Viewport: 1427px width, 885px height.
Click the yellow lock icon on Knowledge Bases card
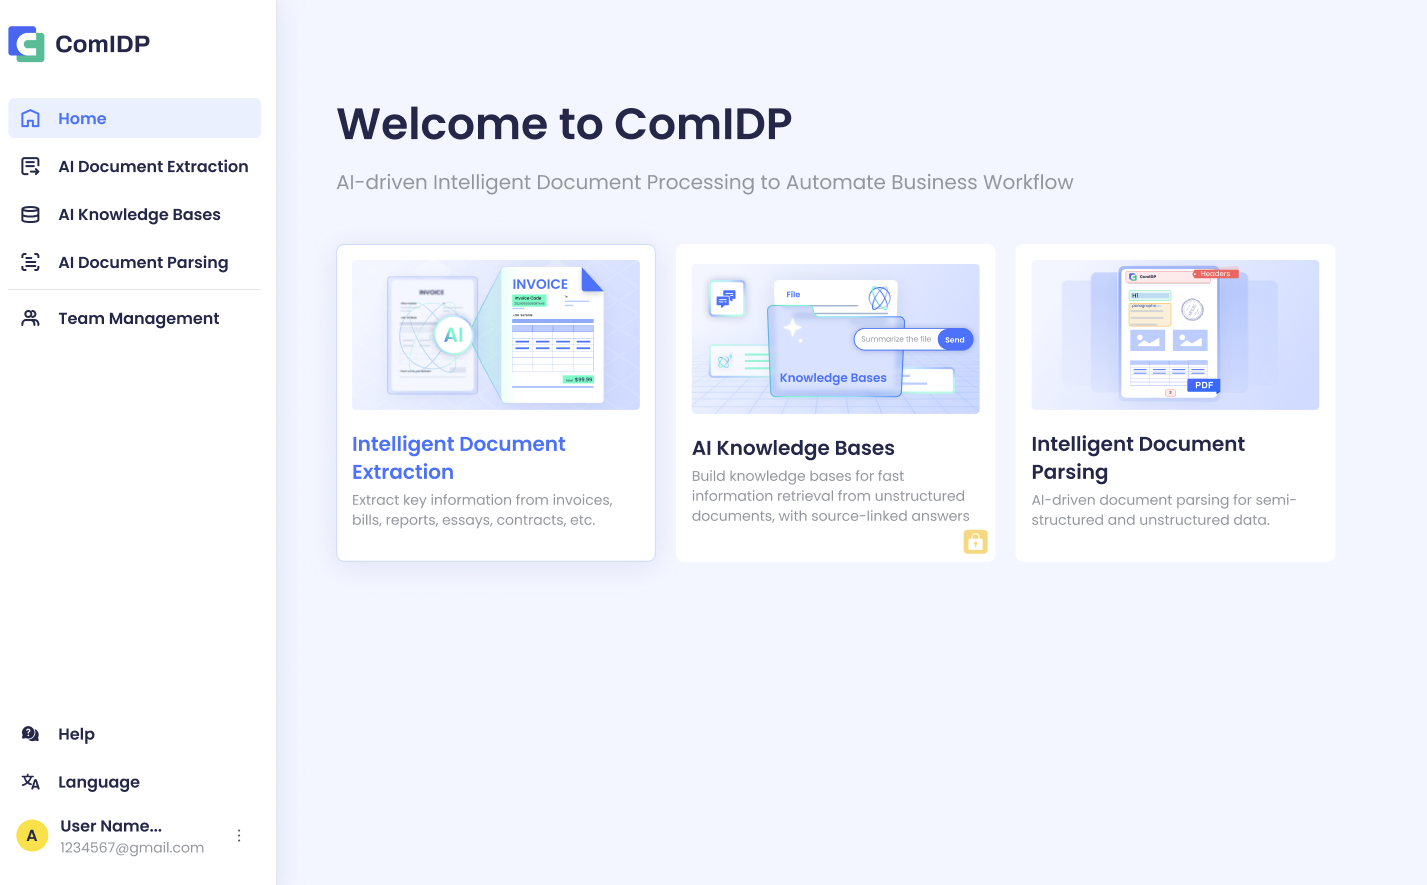(x=975, y=541)
